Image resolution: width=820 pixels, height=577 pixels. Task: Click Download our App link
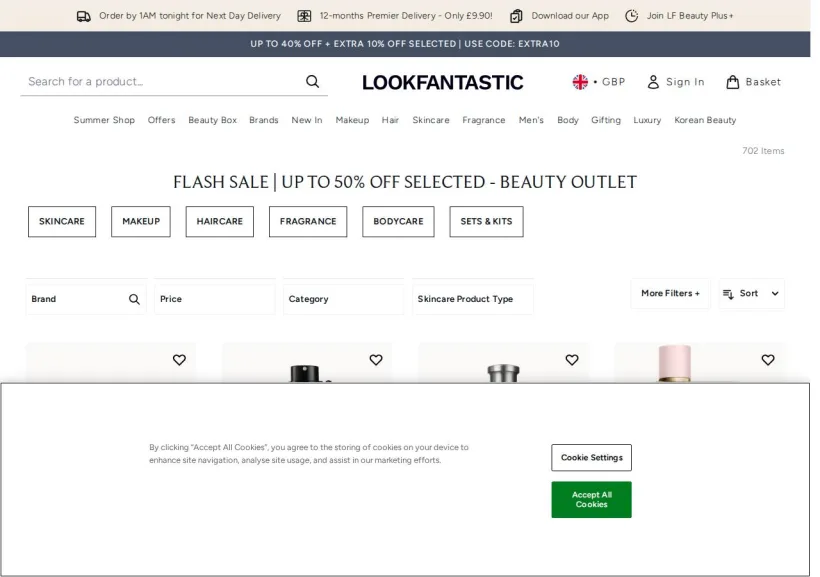tap(570, 16)
